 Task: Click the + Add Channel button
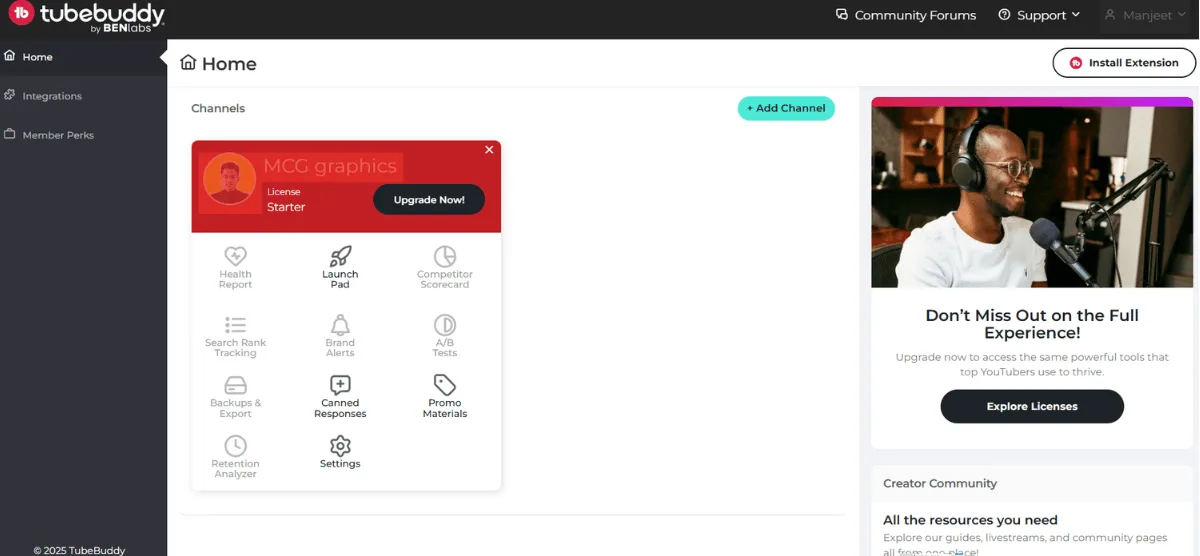786,108
